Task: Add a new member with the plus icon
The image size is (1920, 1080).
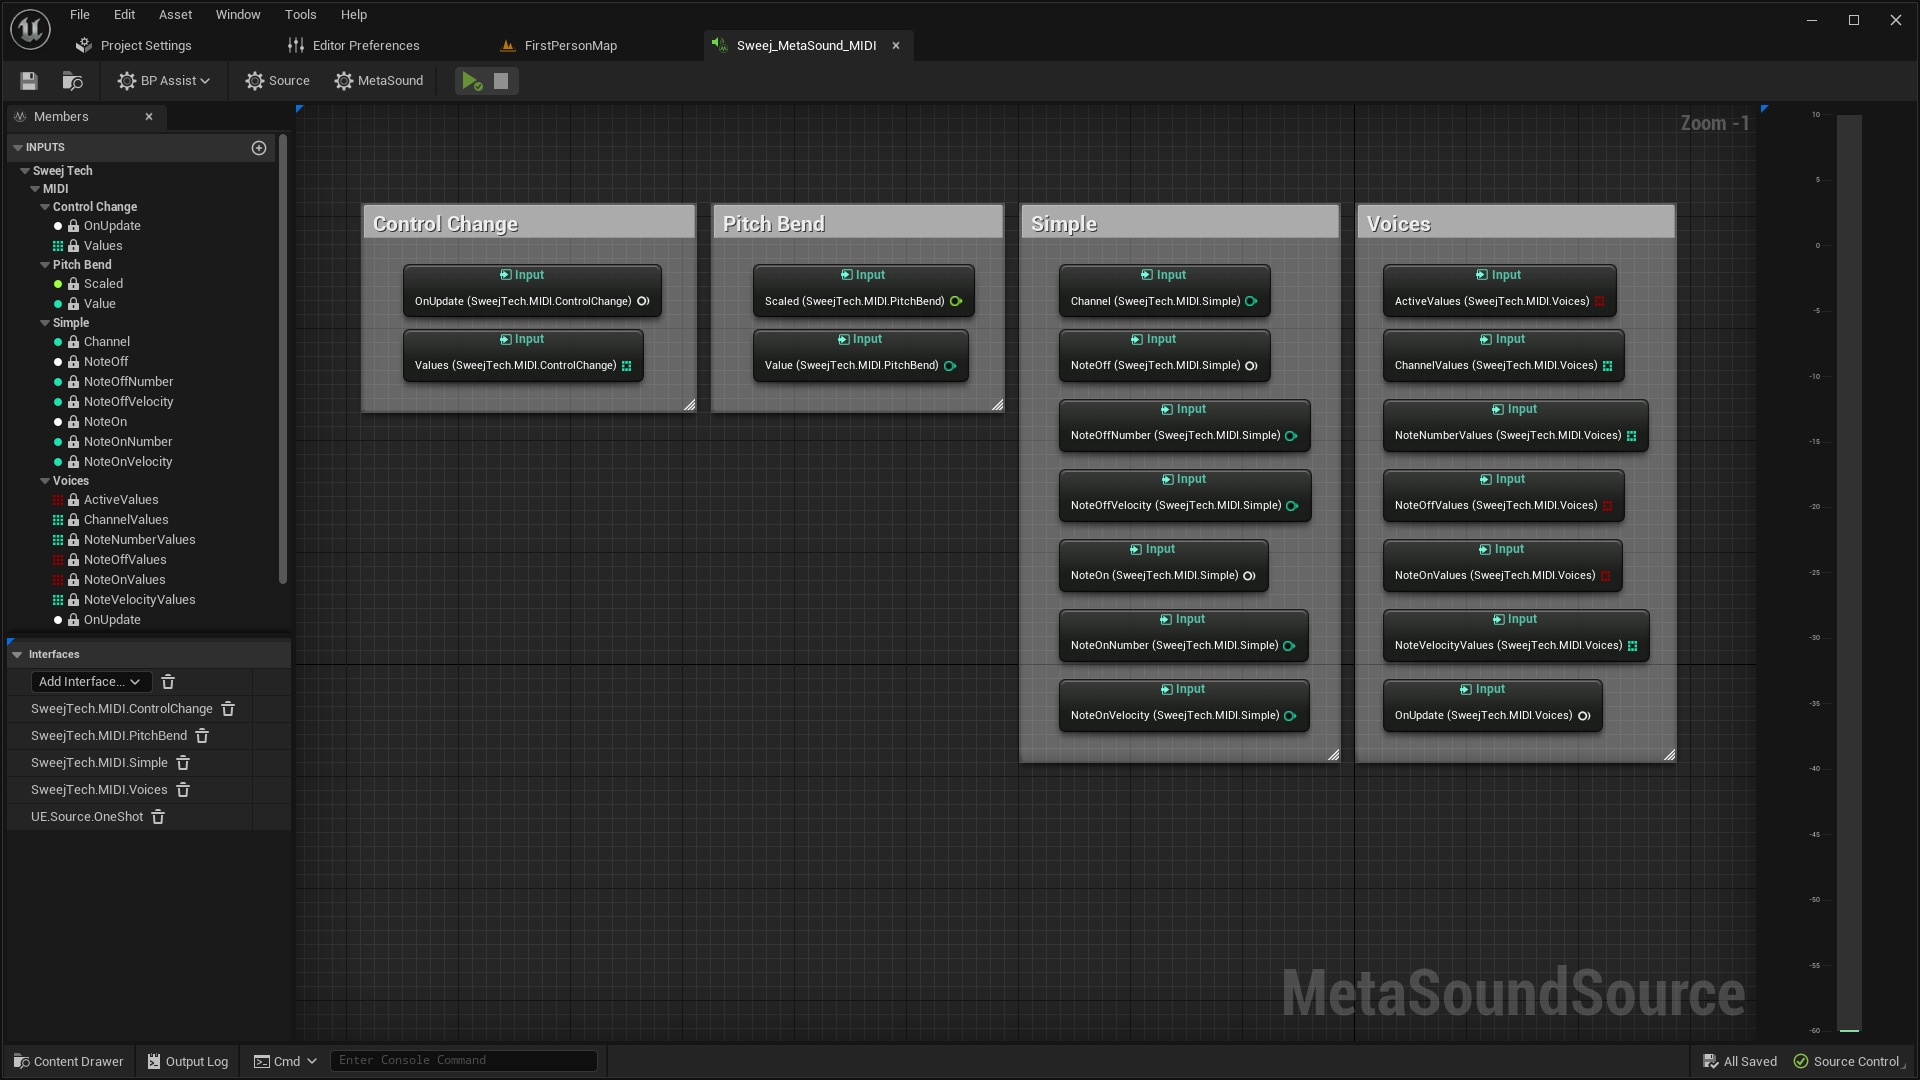Action: [x=259, y=147]
